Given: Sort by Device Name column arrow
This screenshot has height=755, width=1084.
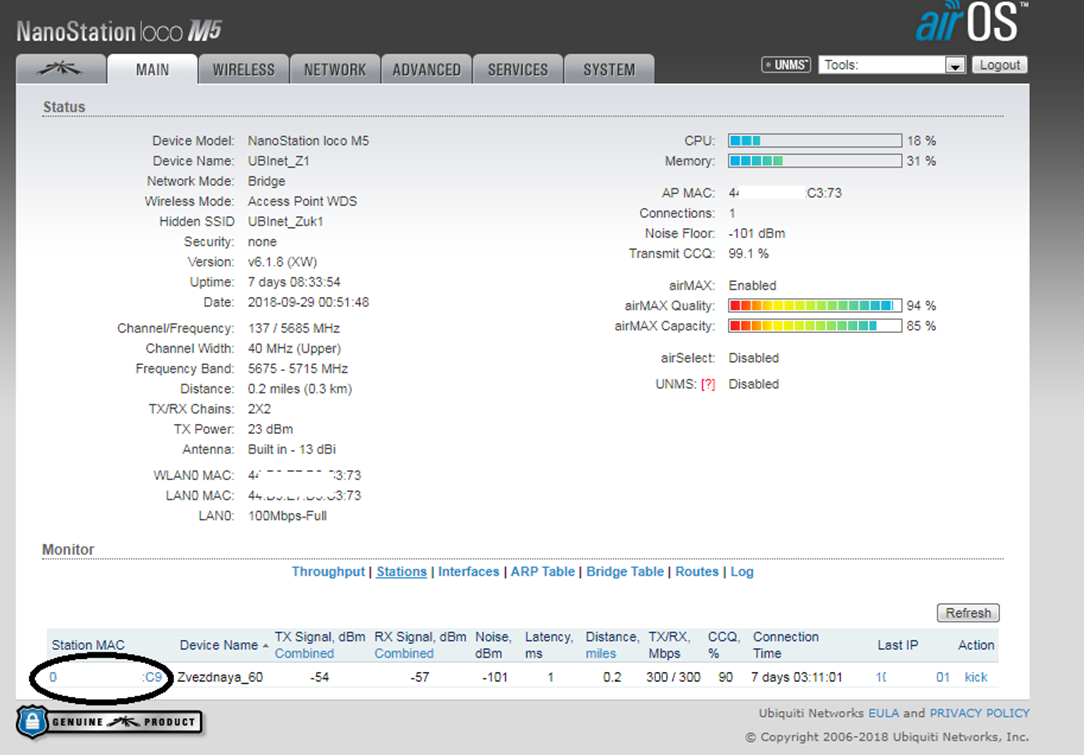Looking at the screenshot, I should point(265,645).
